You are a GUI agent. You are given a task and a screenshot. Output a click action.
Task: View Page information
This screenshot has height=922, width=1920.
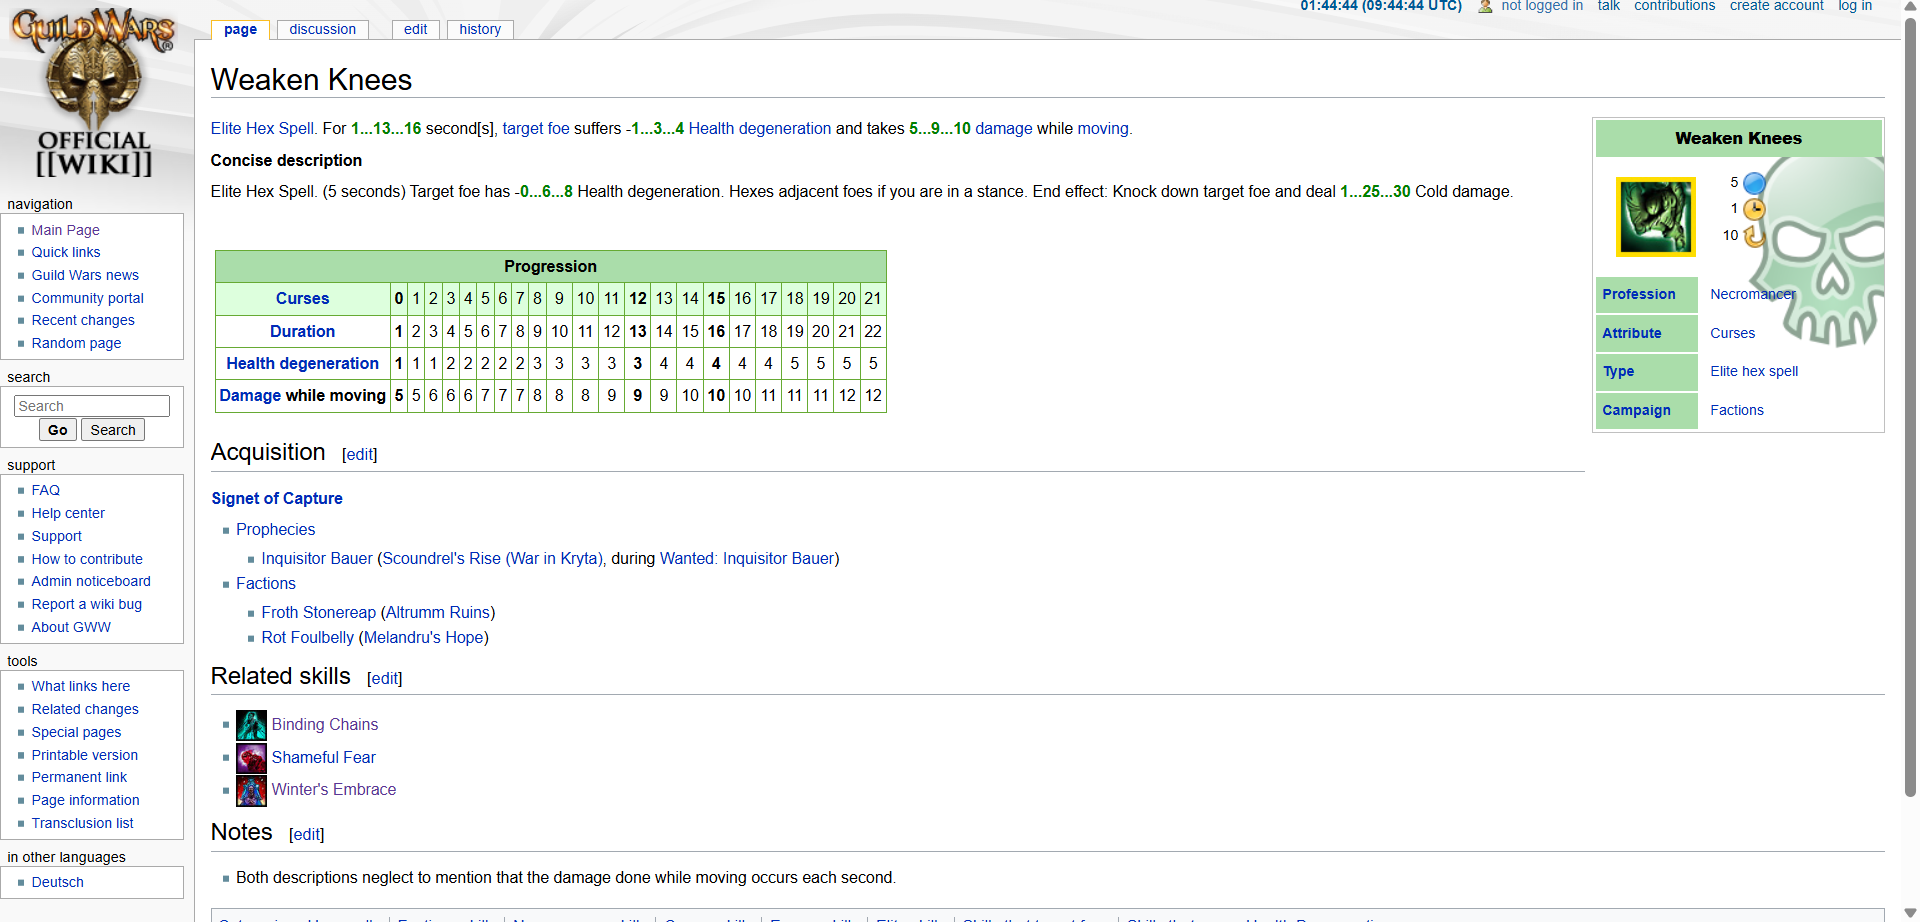pyautogui.click(x=85, y=800)
